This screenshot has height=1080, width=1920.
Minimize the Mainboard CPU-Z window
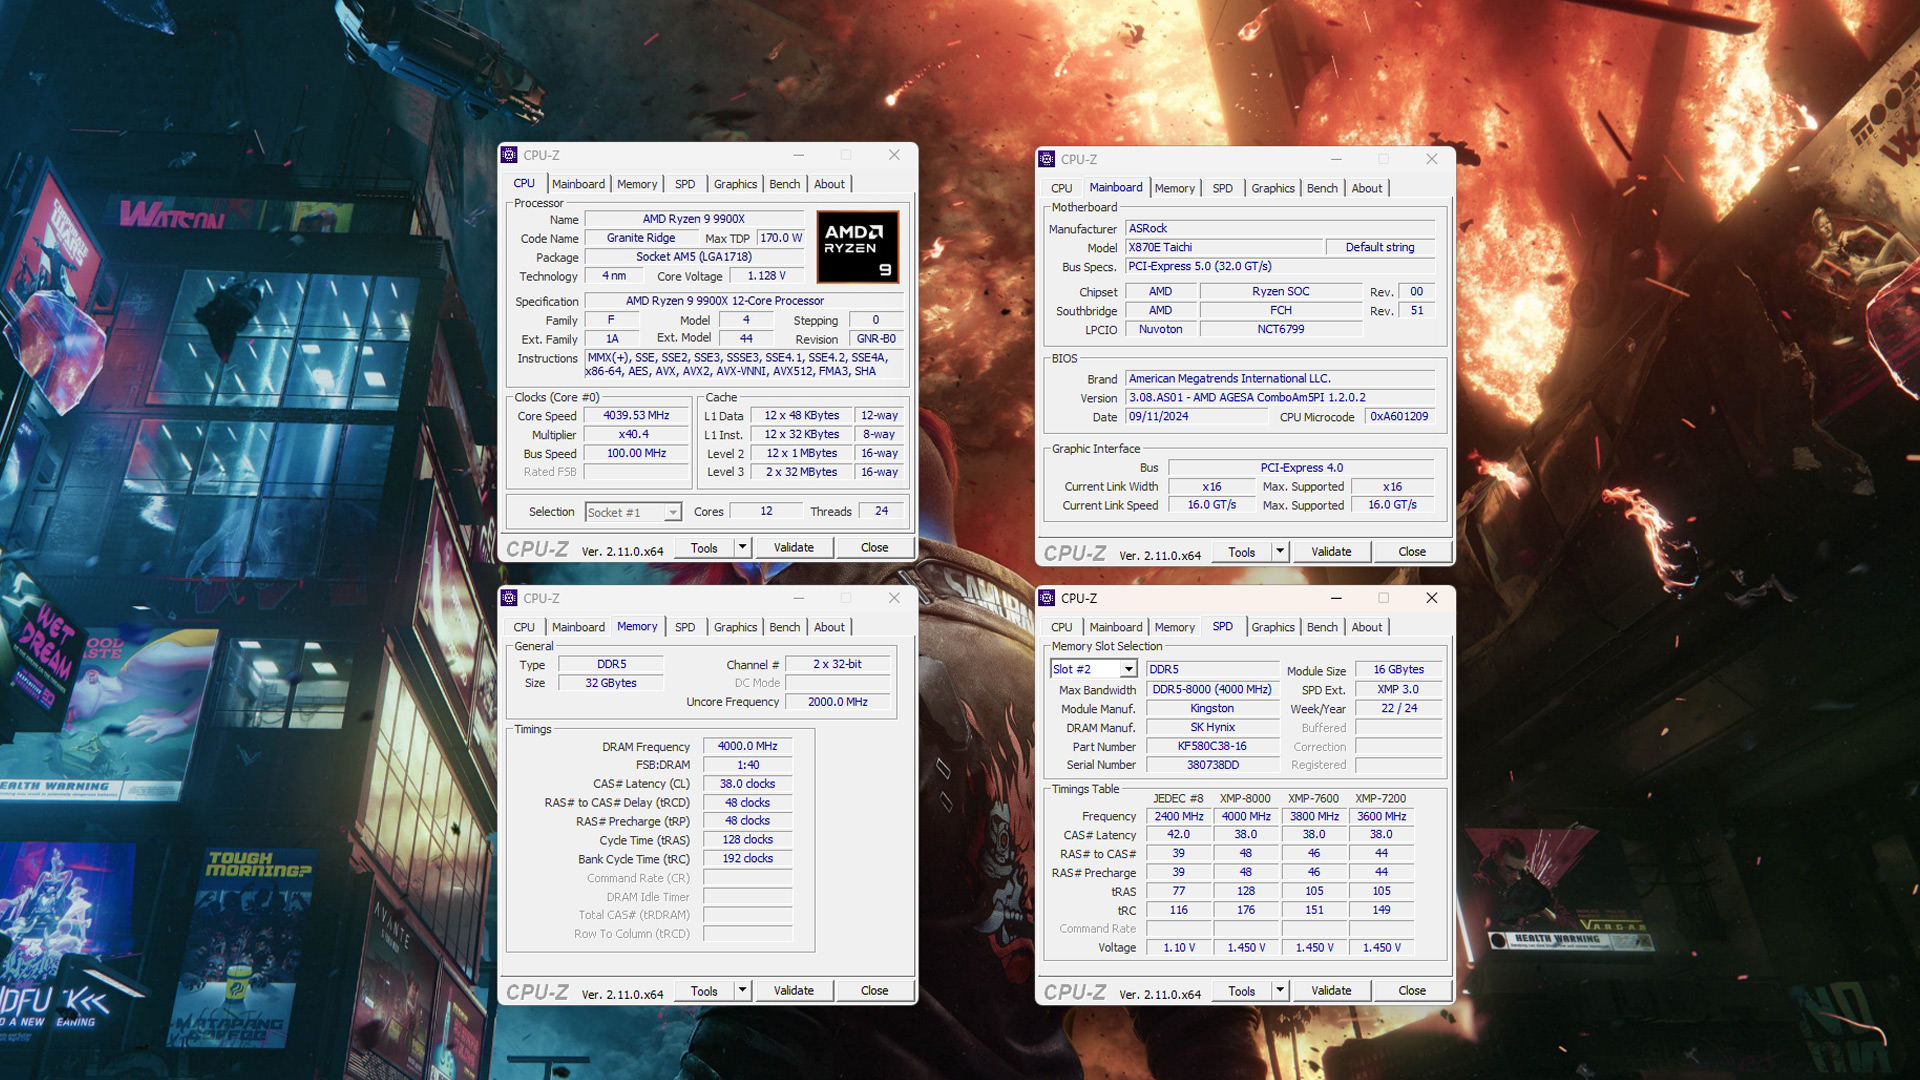(x=1336, y=159)
